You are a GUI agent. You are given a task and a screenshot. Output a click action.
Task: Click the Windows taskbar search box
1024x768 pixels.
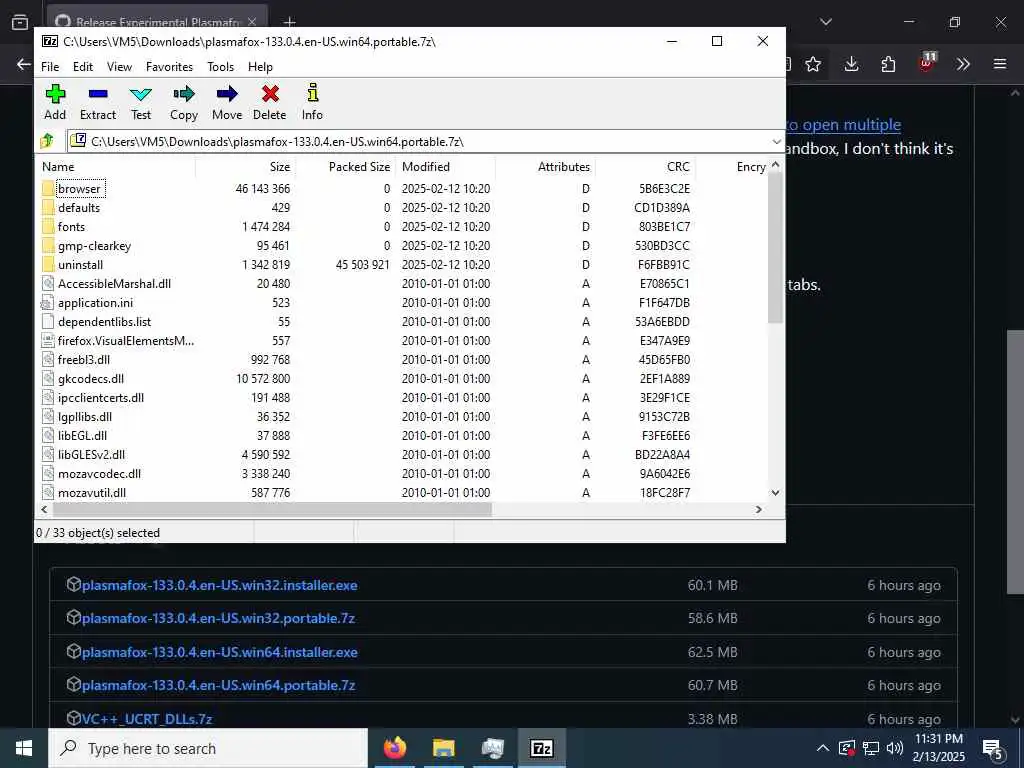tap(208, 748)
